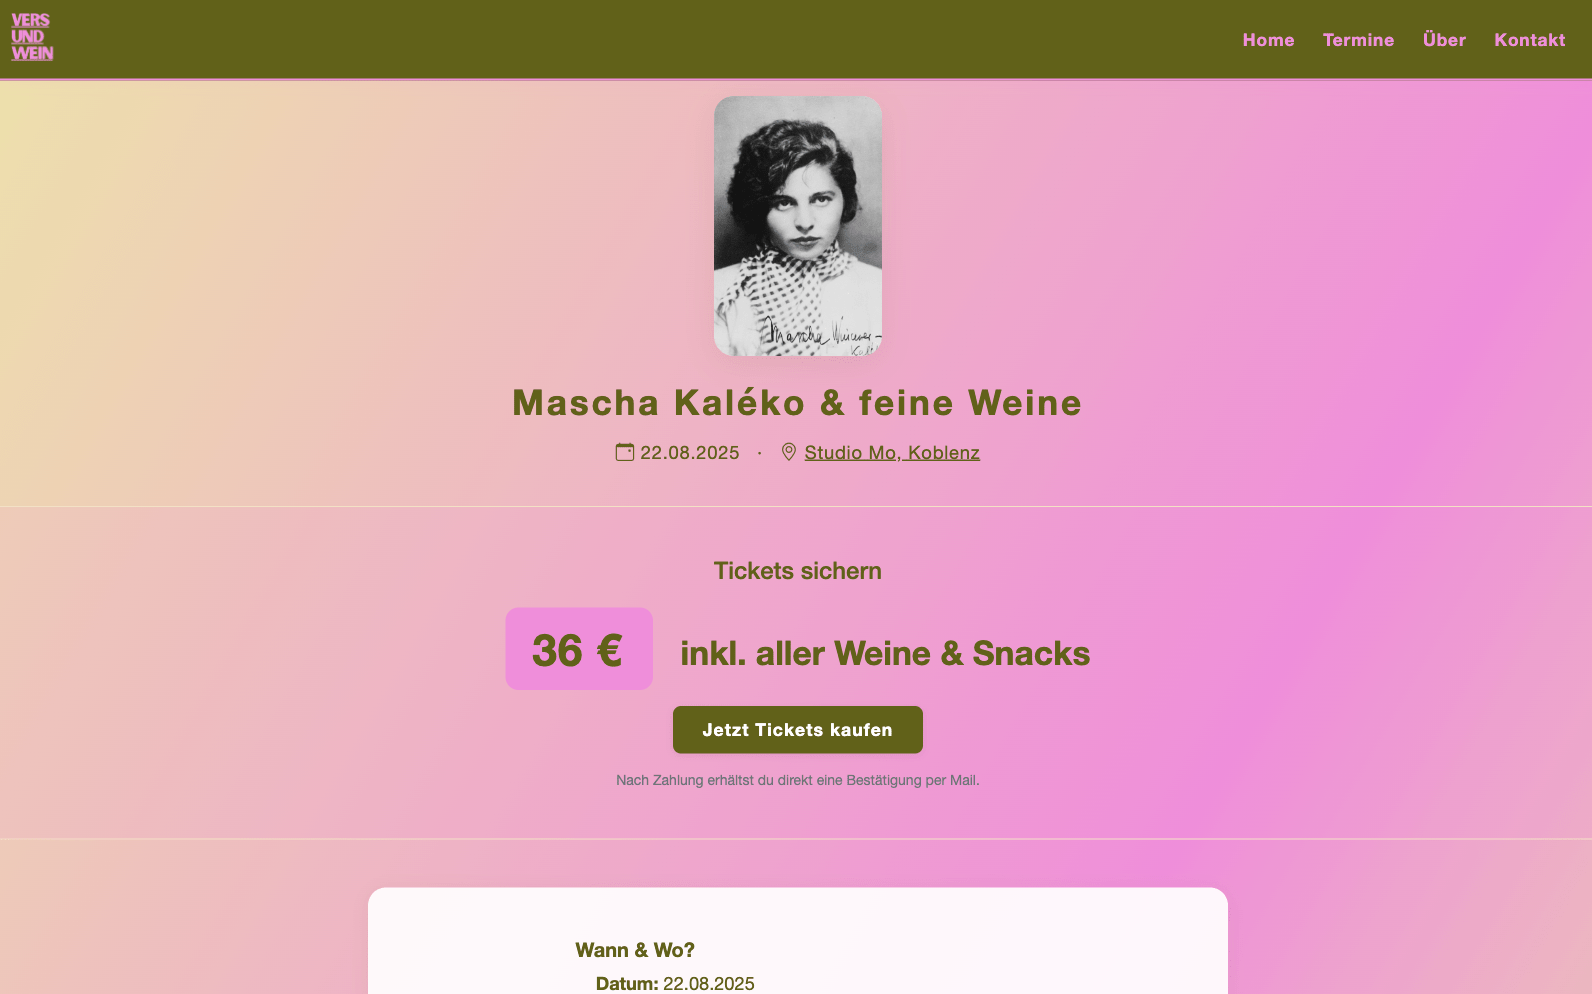Click the Vers und Wein logo
The height and width of the screenshot is (994, 1592).
coord(32,38)
